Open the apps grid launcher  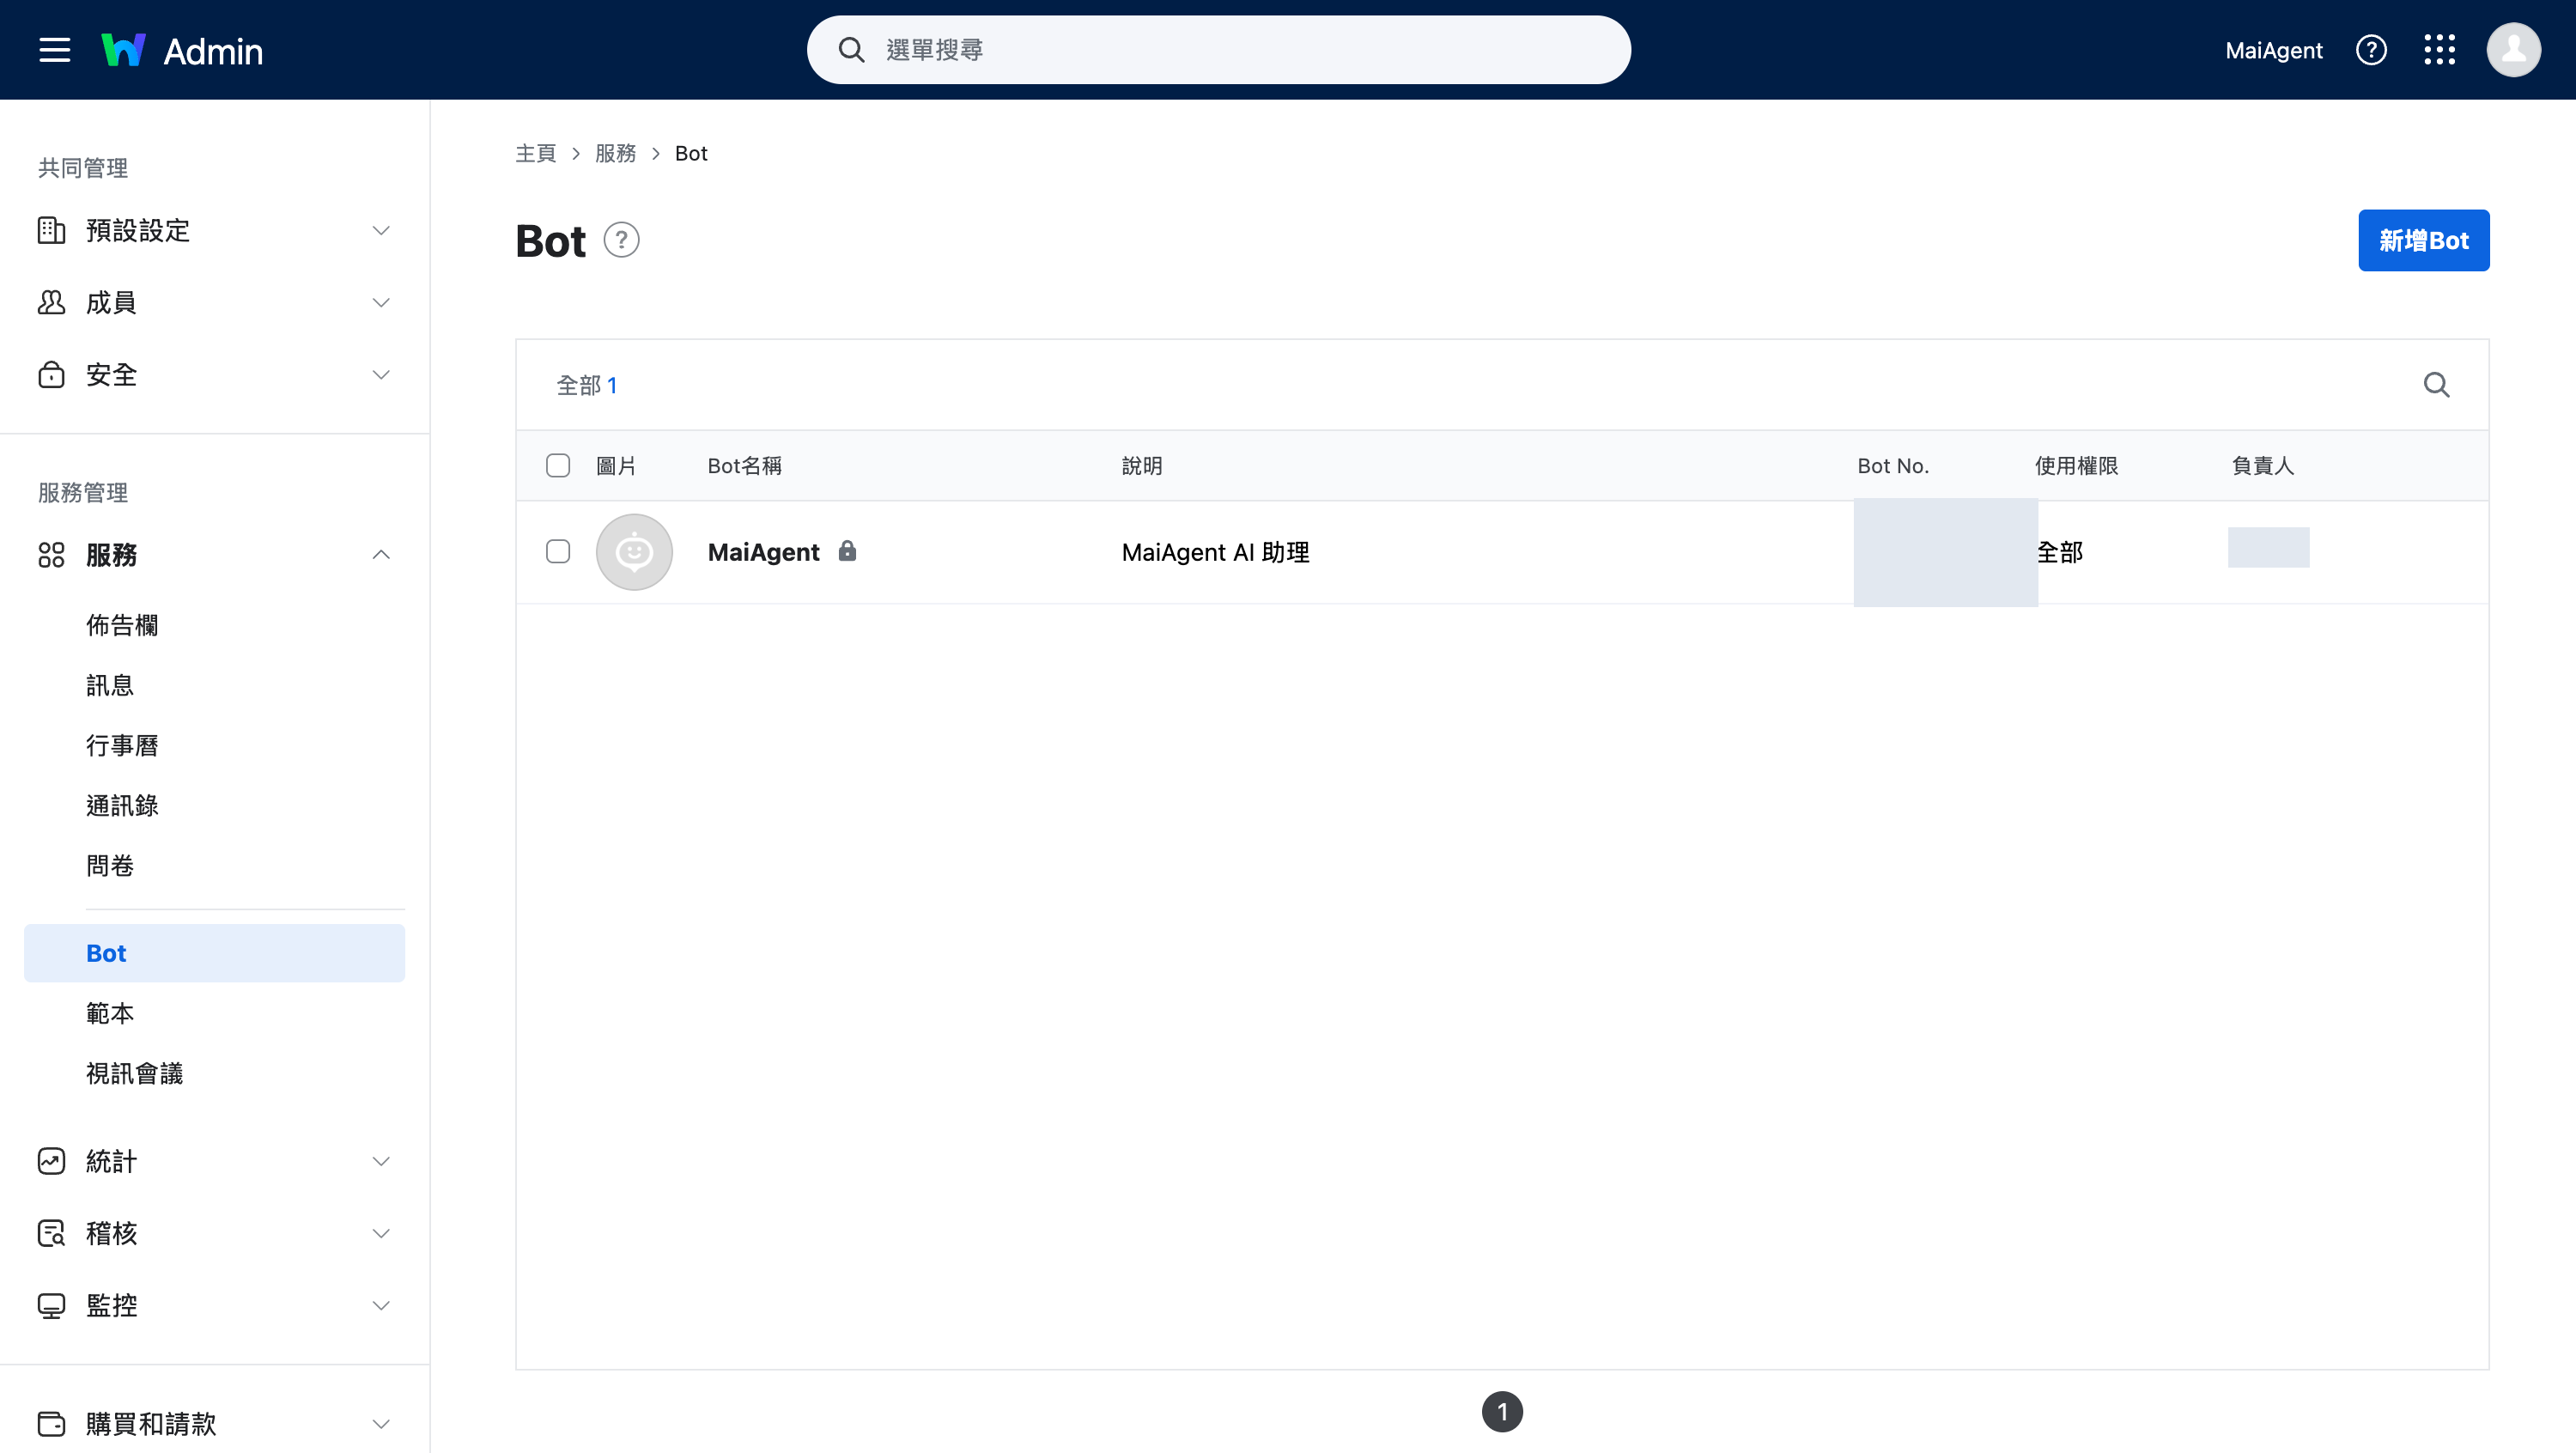click(2439, 50)
